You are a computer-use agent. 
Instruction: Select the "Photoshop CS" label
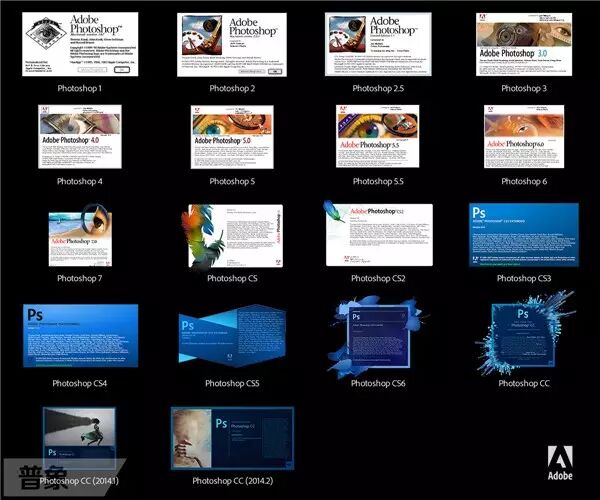tap(232, 279)
